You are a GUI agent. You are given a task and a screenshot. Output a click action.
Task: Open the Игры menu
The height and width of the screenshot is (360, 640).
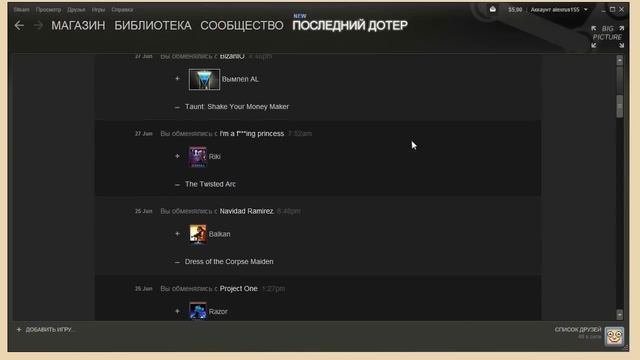pyautogui.click(x=98, y=9)
